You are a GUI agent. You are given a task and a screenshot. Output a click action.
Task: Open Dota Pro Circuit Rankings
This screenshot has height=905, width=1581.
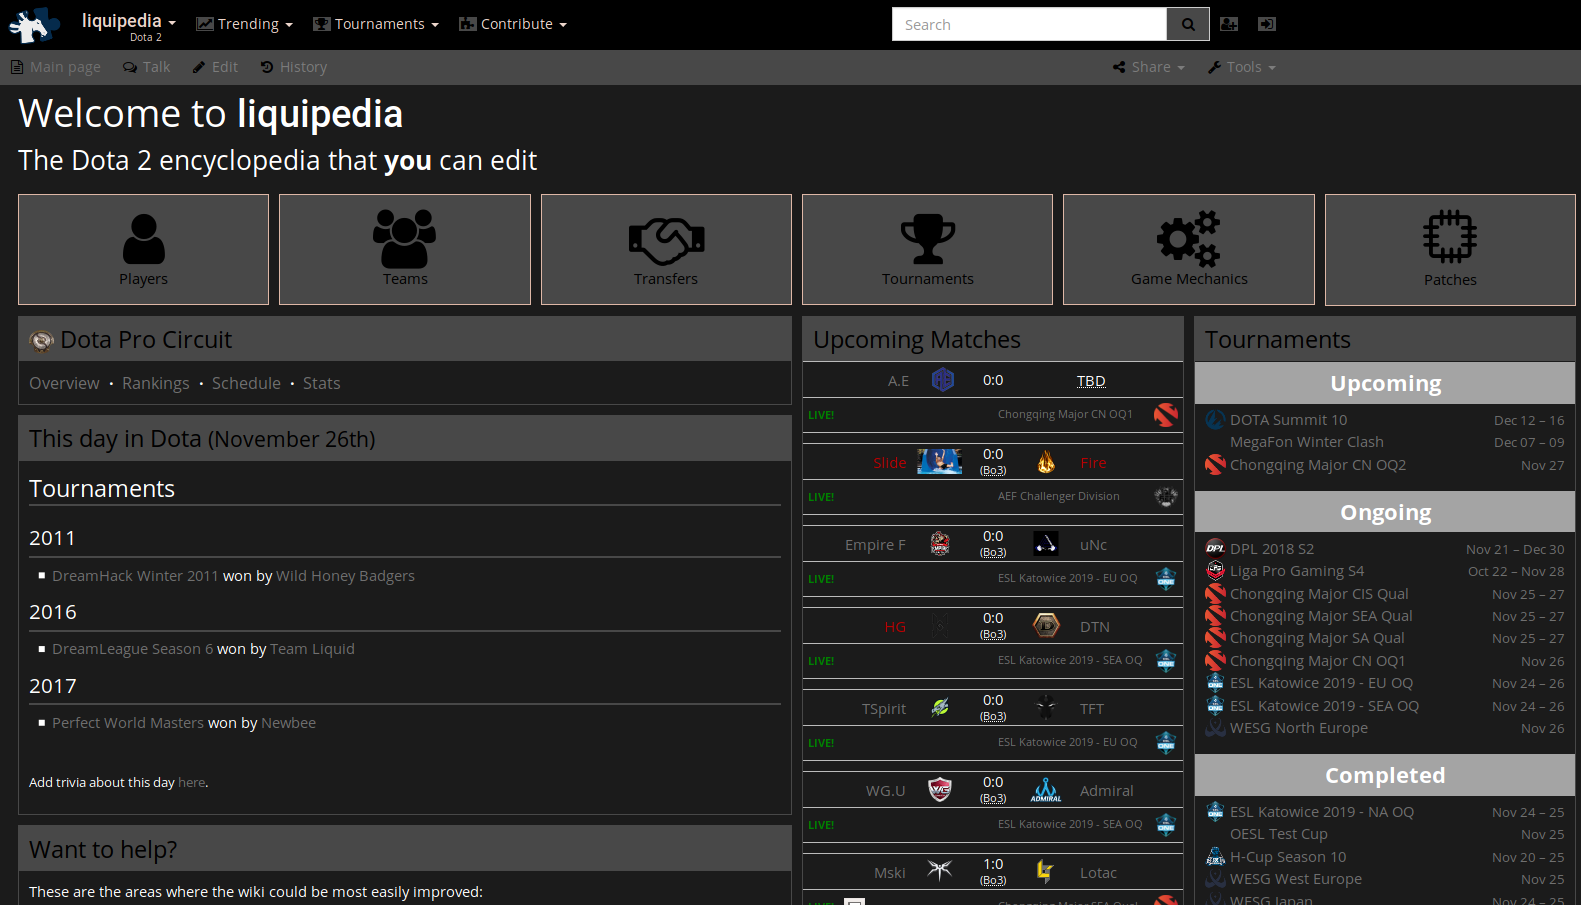(155, 383)
